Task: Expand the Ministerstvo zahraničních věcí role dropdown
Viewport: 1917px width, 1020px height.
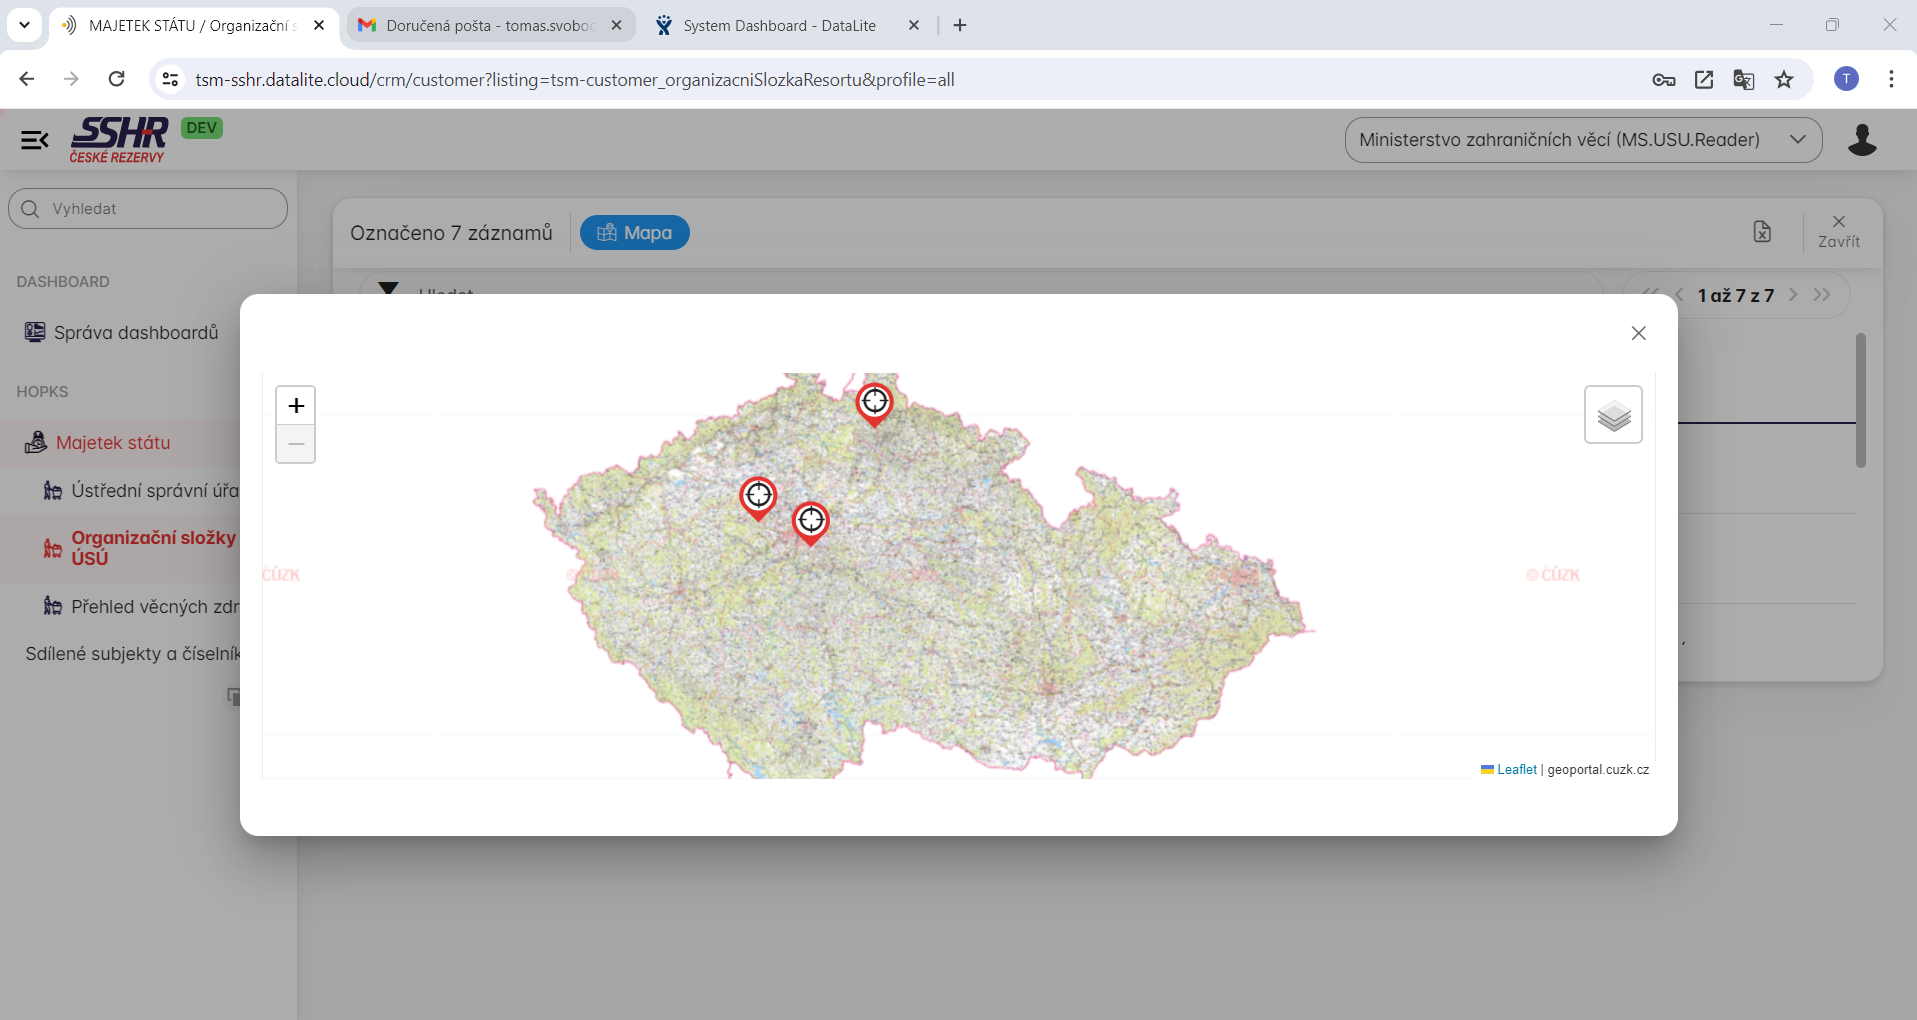Action: click(x=1583, y=140)
